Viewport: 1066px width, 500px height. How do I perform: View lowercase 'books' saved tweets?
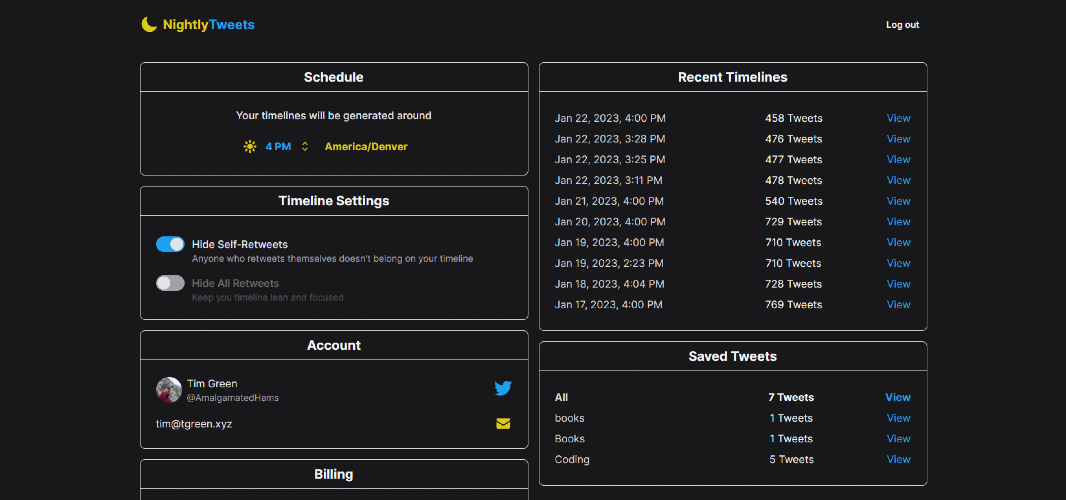pos(898,418)
